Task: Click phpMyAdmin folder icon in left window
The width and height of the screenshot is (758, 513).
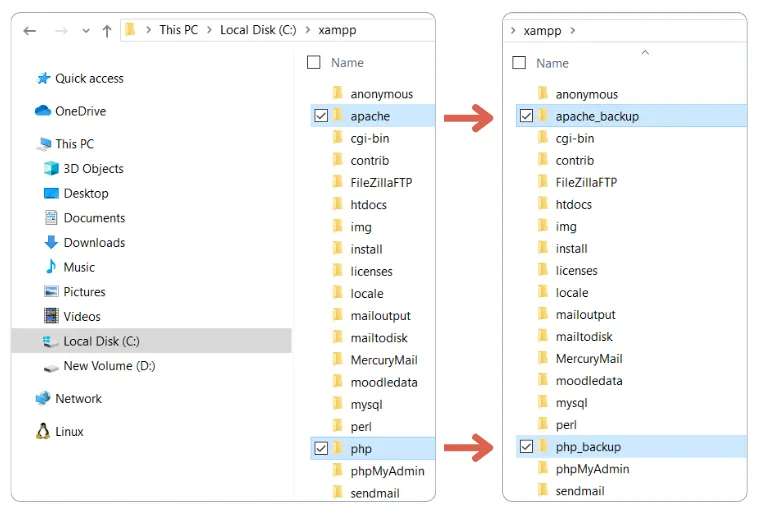Action: coord(338,470)
